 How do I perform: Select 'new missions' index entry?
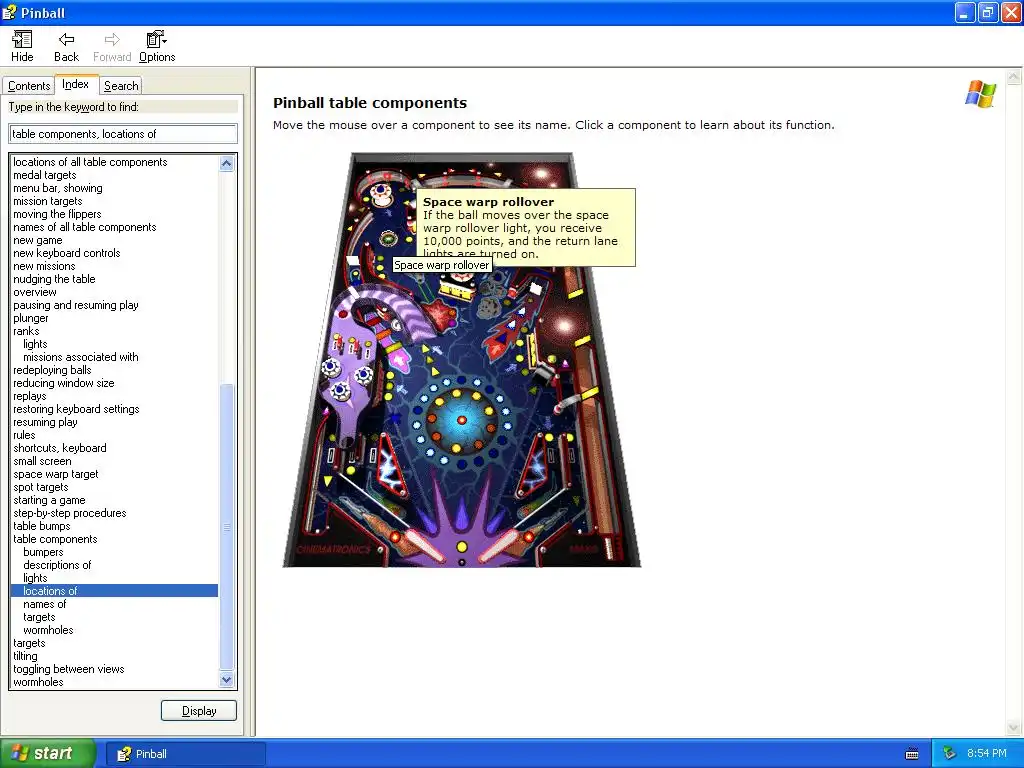[44, 266]
